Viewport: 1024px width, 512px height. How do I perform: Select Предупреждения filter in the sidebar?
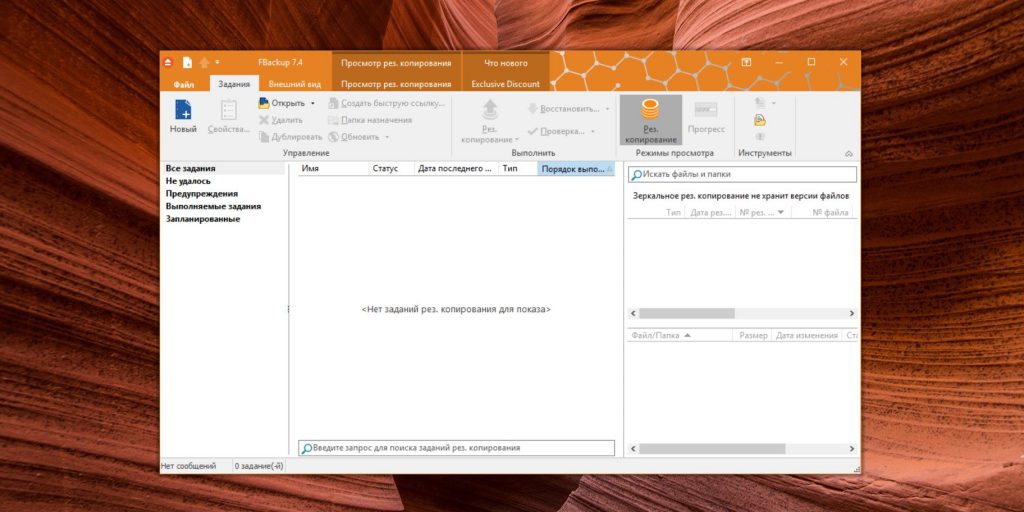point(202,194)
